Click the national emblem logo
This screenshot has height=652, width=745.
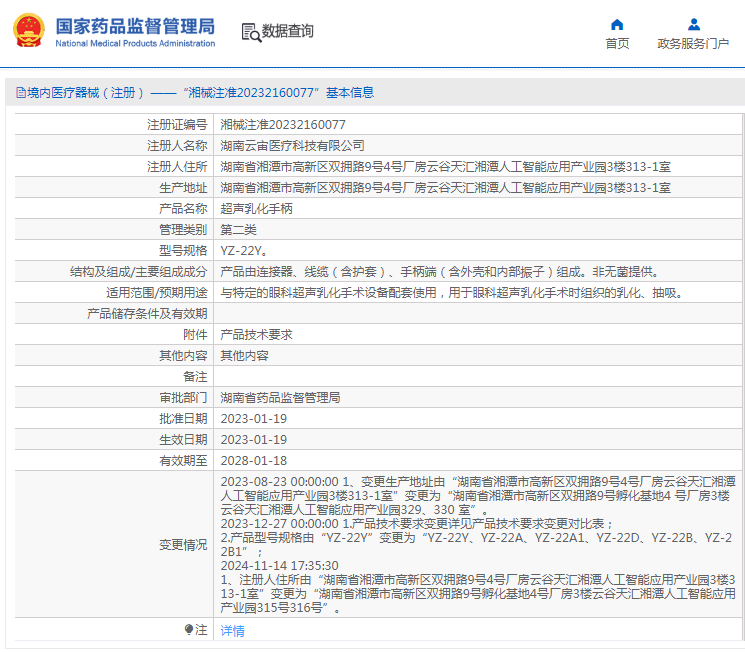tap(29, 30)
